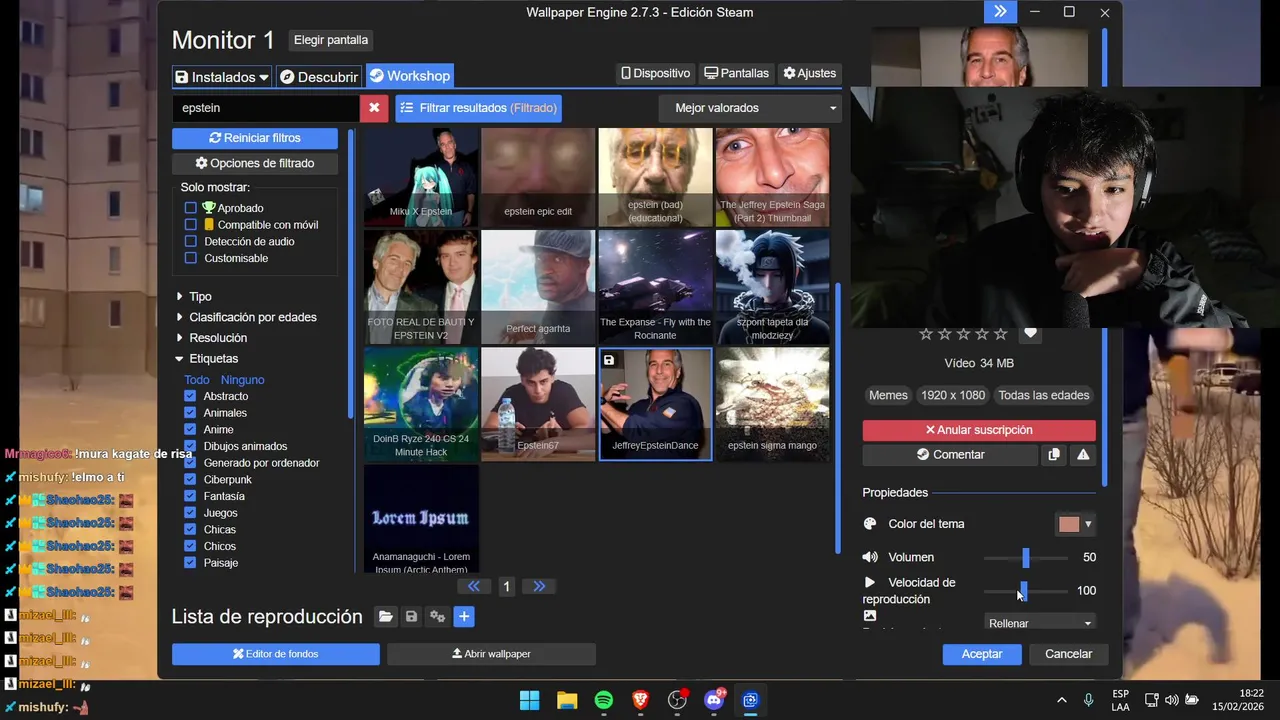Copy the wallpaper link icon beside Comentar
The height and width of the screenshot is (720, 1280).
click(x=1054, y=455)
